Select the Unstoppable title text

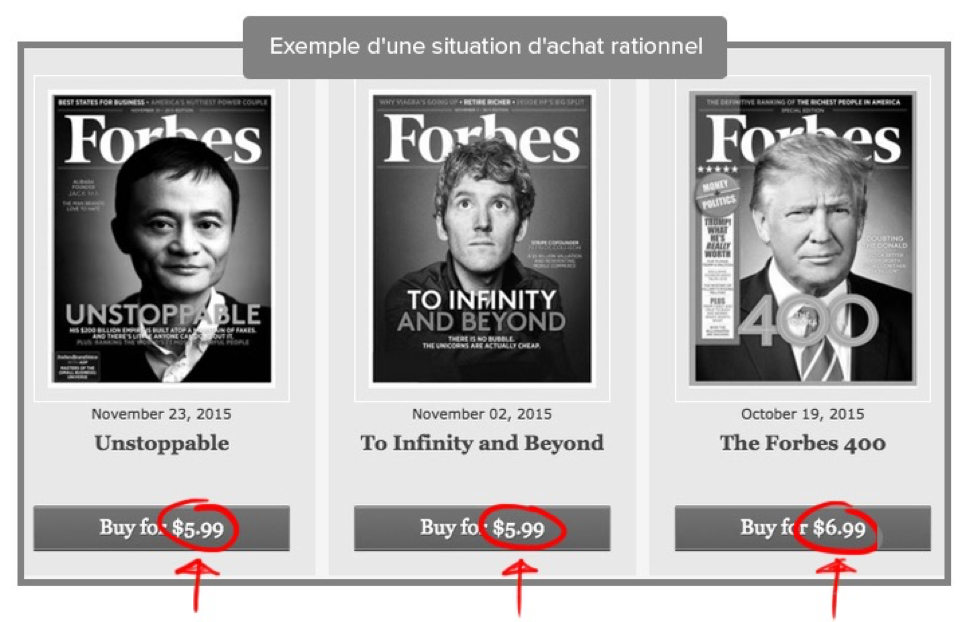(x=162, y=443)
